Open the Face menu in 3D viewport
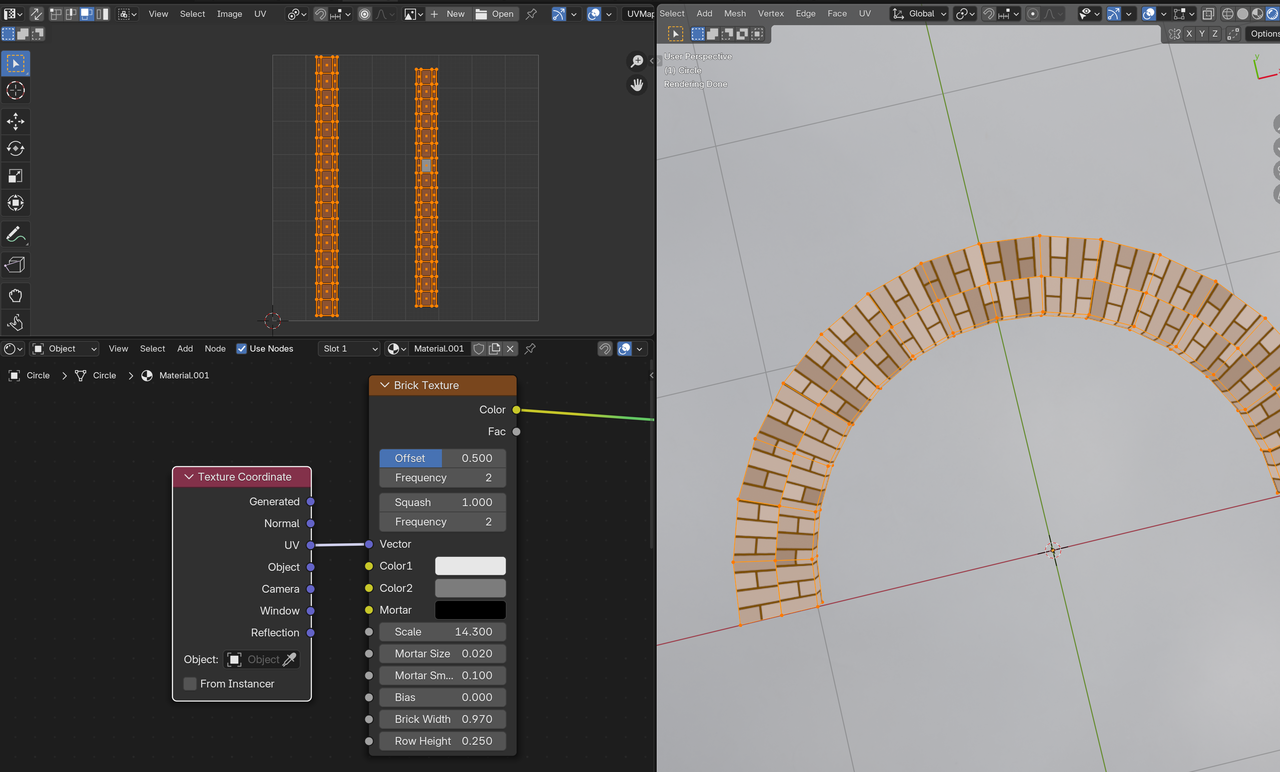 tap(837, 14)
